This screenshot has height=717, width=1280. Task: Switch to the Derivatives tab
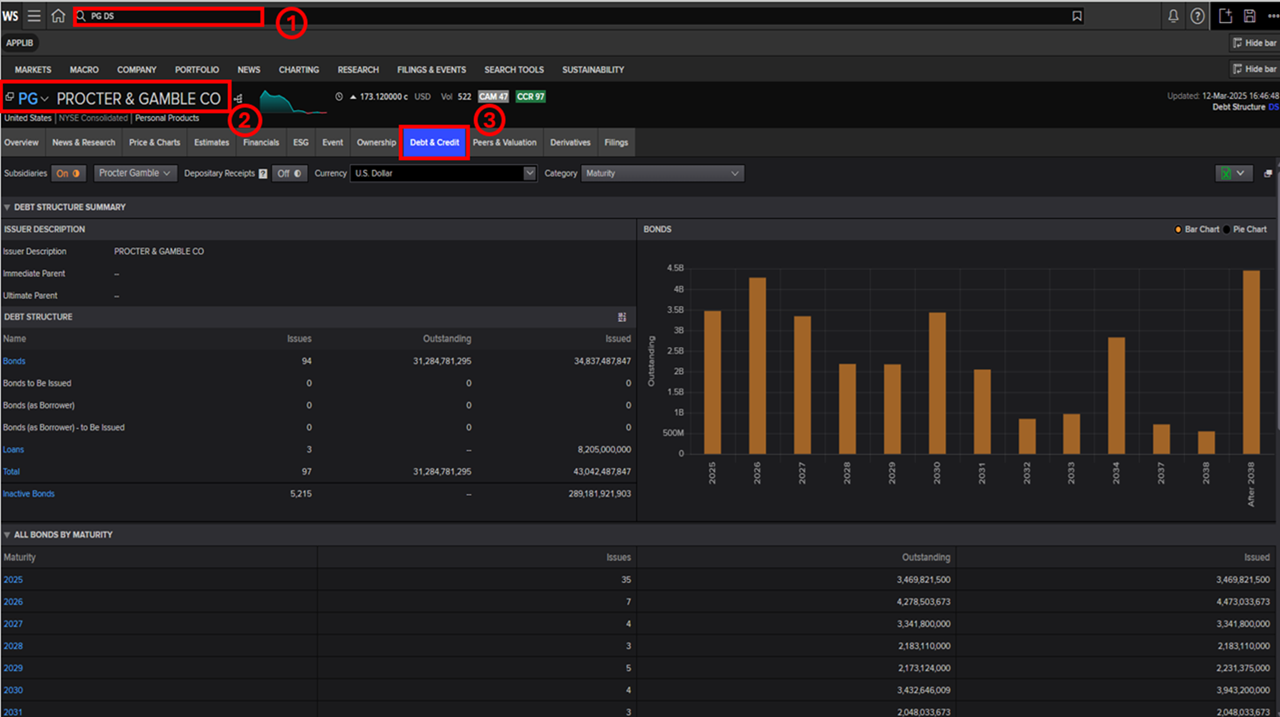click(570, 142)
